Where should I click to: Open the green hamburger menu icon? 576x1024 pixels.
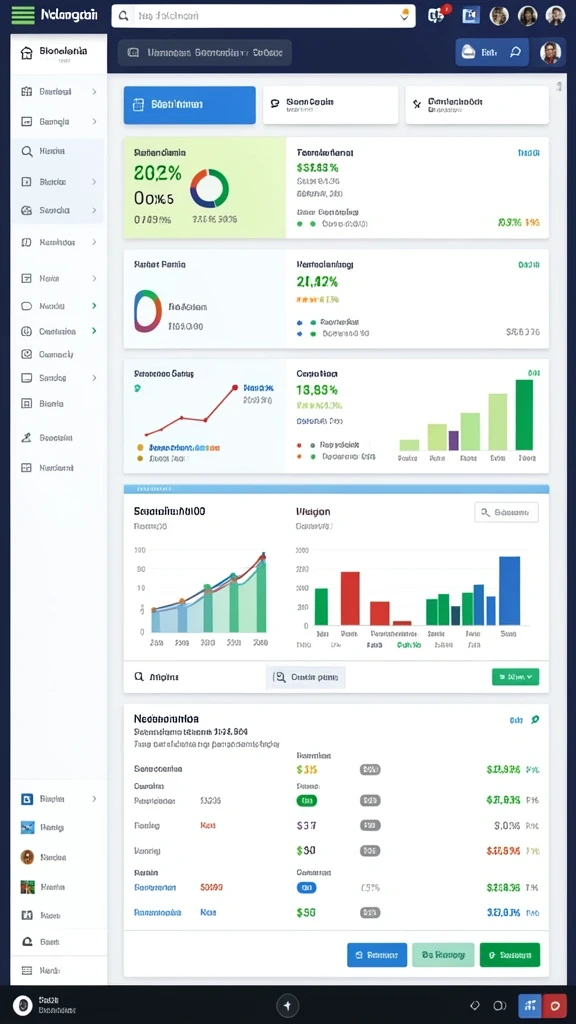point(23,15)
